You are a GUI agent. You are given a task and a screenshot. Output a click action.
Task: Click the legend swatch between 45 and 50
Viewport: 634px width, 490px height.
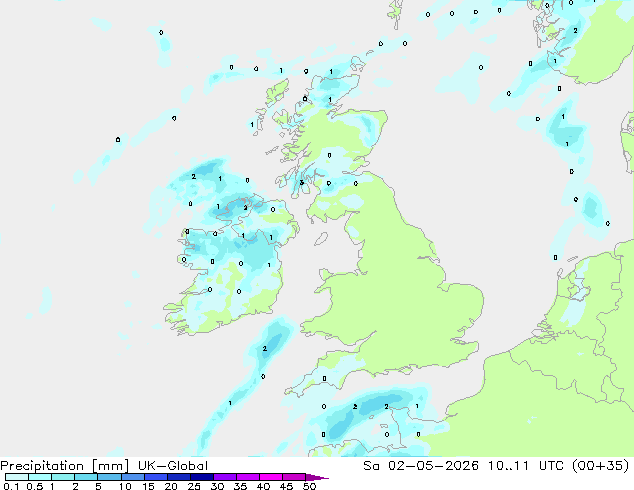pyautogui.click(x=294, y=477)
